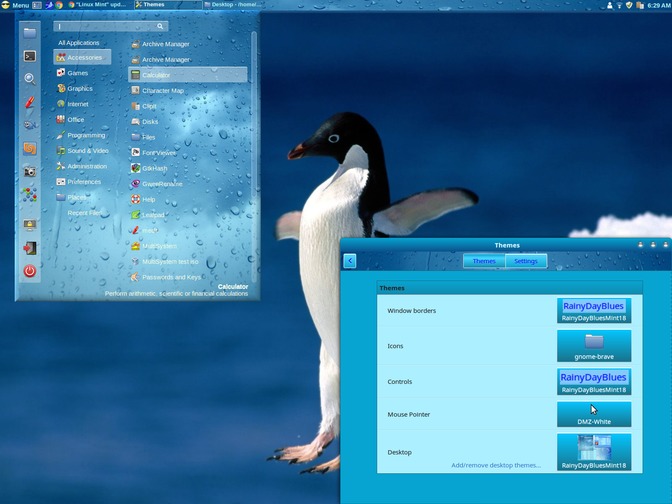The image size is (672, 504).
Task: Click the update manager shield tray icon
Action: coord(629,5)
